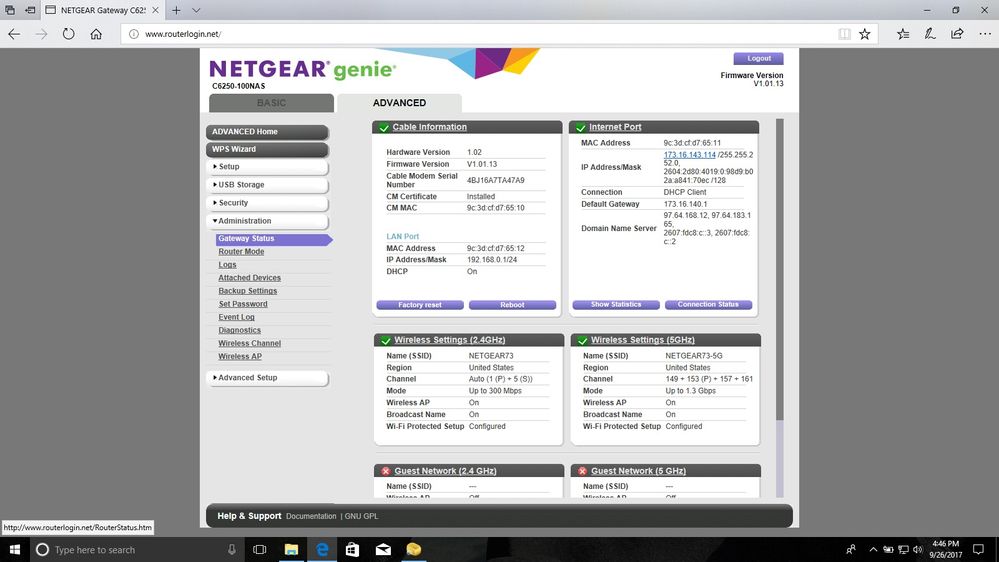Click the browser refresh icon
Image resolution: width=999 pixels, height=562 pixels.
[68, 33]
